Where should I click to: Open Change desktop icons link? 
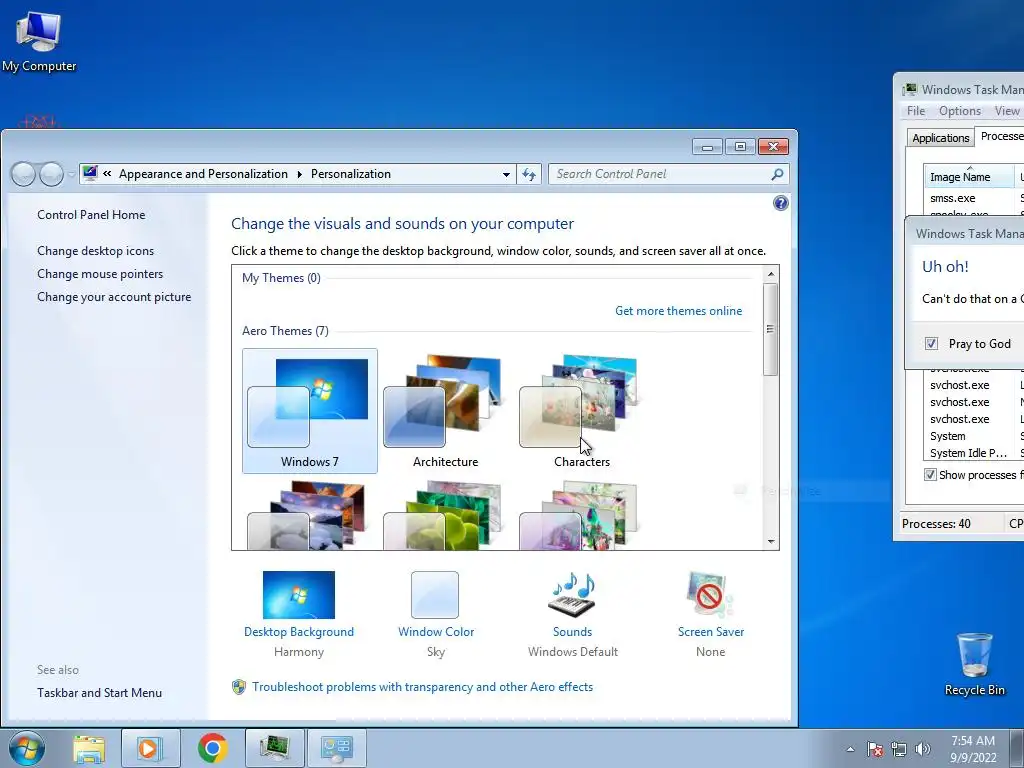pyautogui.click(x=95, y=251)
